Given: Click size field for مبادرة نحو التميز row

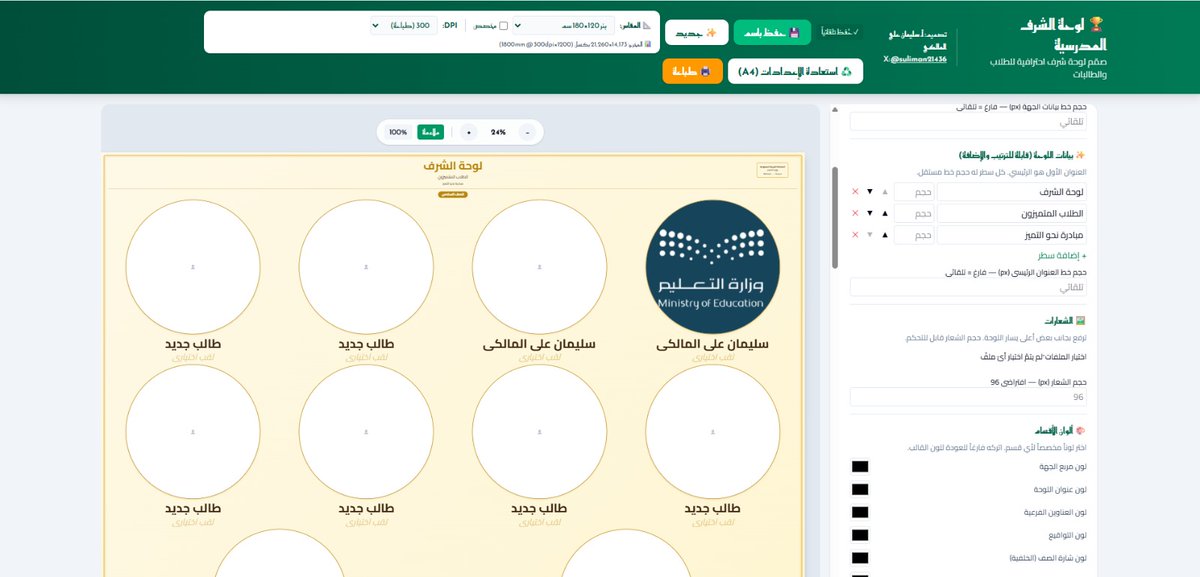Looking at the screenshot, I should pos(914,235).
